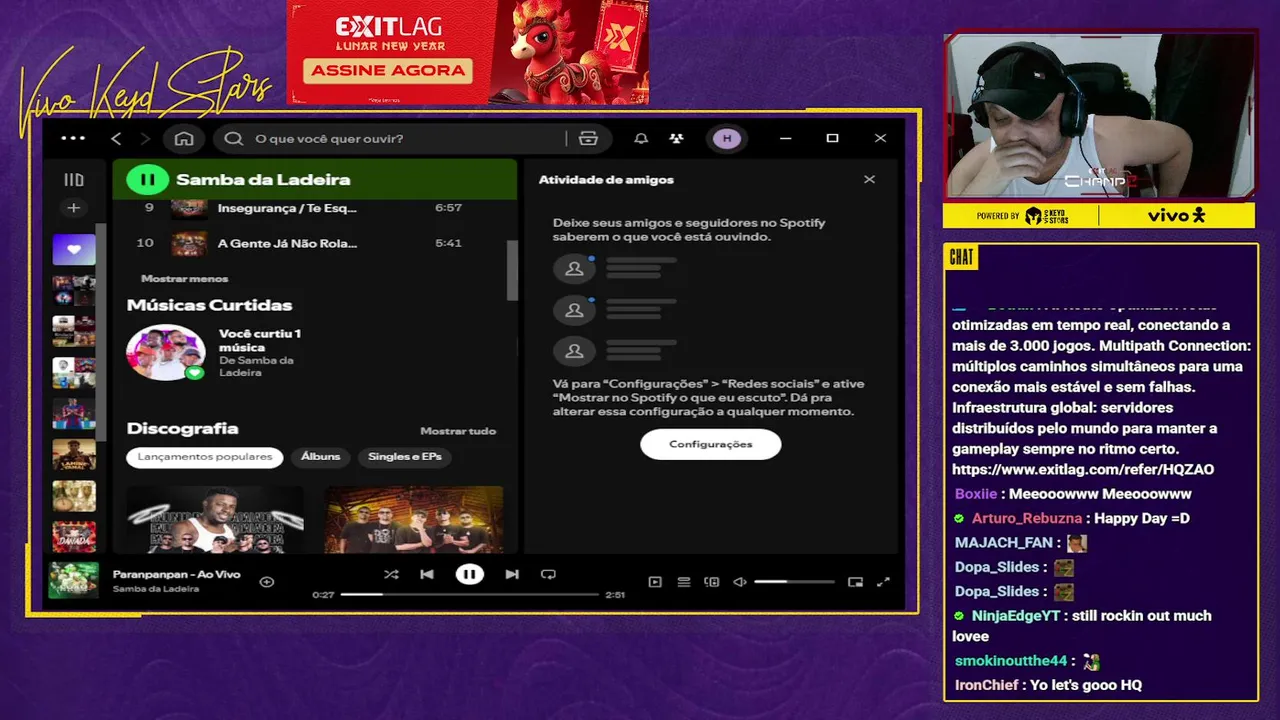This screenshot has height=720, width=1280.
Task: Open the ExitLag 'Assine Agora' banner
Action: click(388, 70)
